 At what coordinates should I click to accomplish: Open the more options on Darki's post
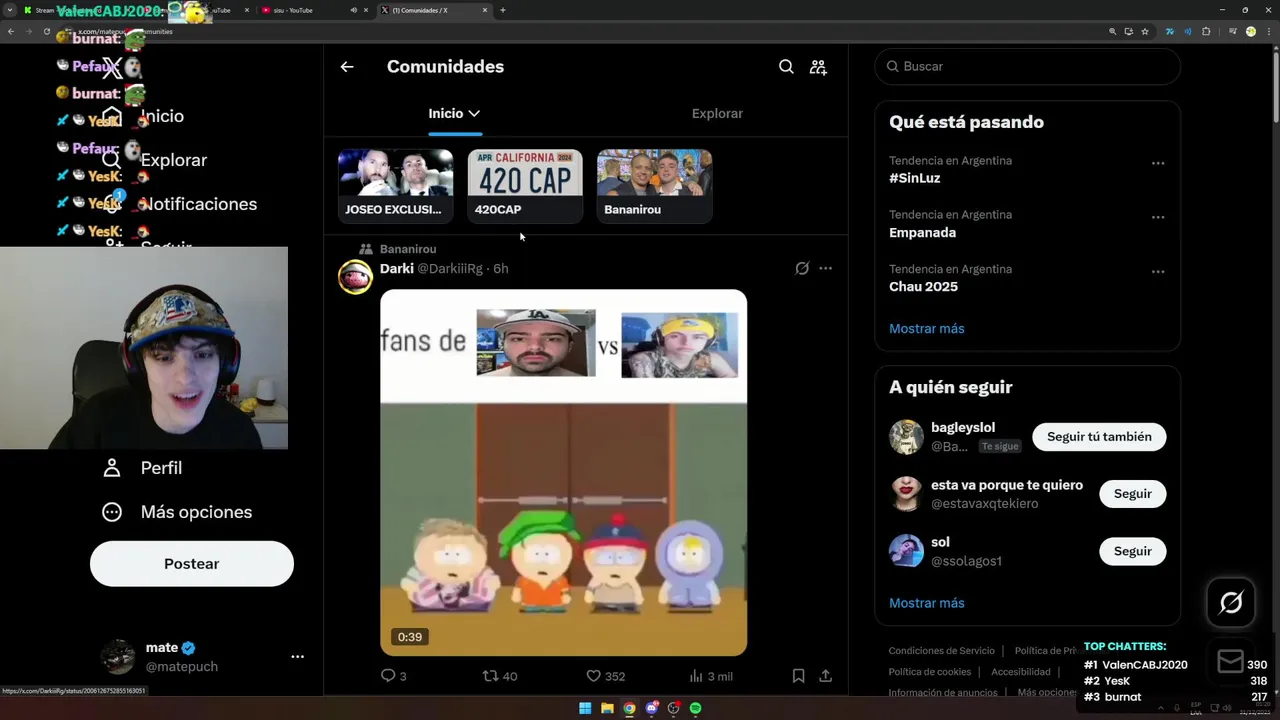(825, 268)
